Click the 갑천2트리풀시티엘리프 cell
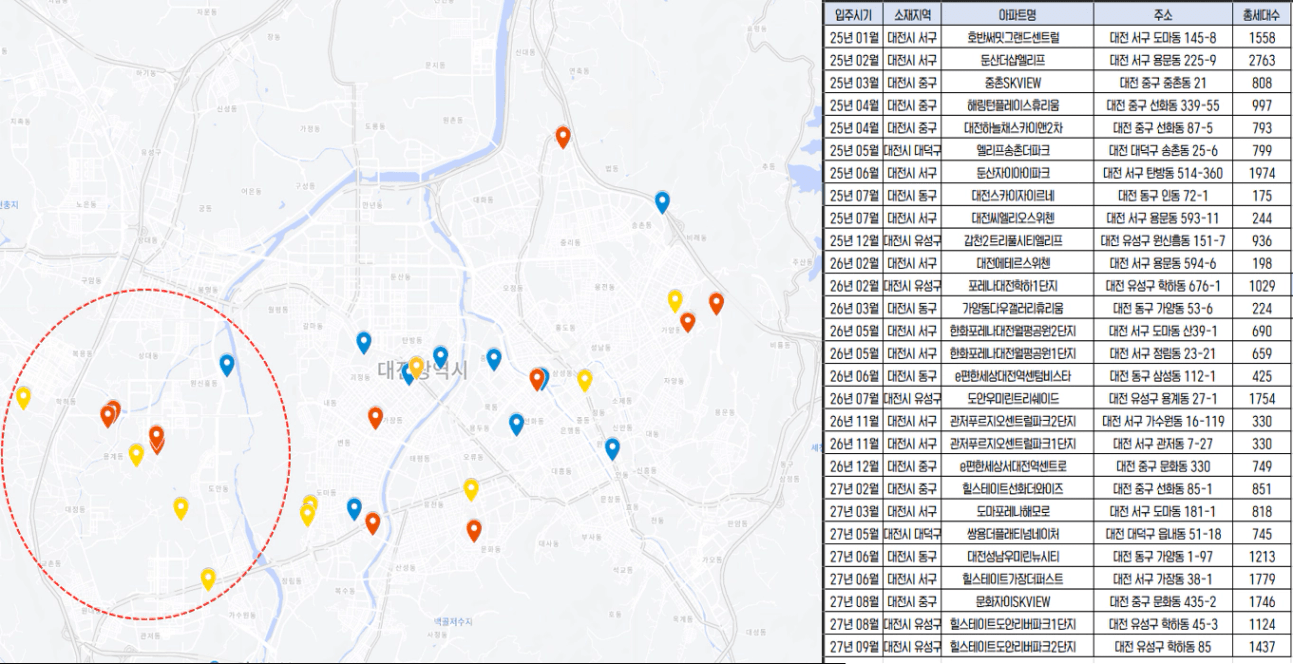The height and width of the screenshot is (664, 1293). [x=1017, y=240]
